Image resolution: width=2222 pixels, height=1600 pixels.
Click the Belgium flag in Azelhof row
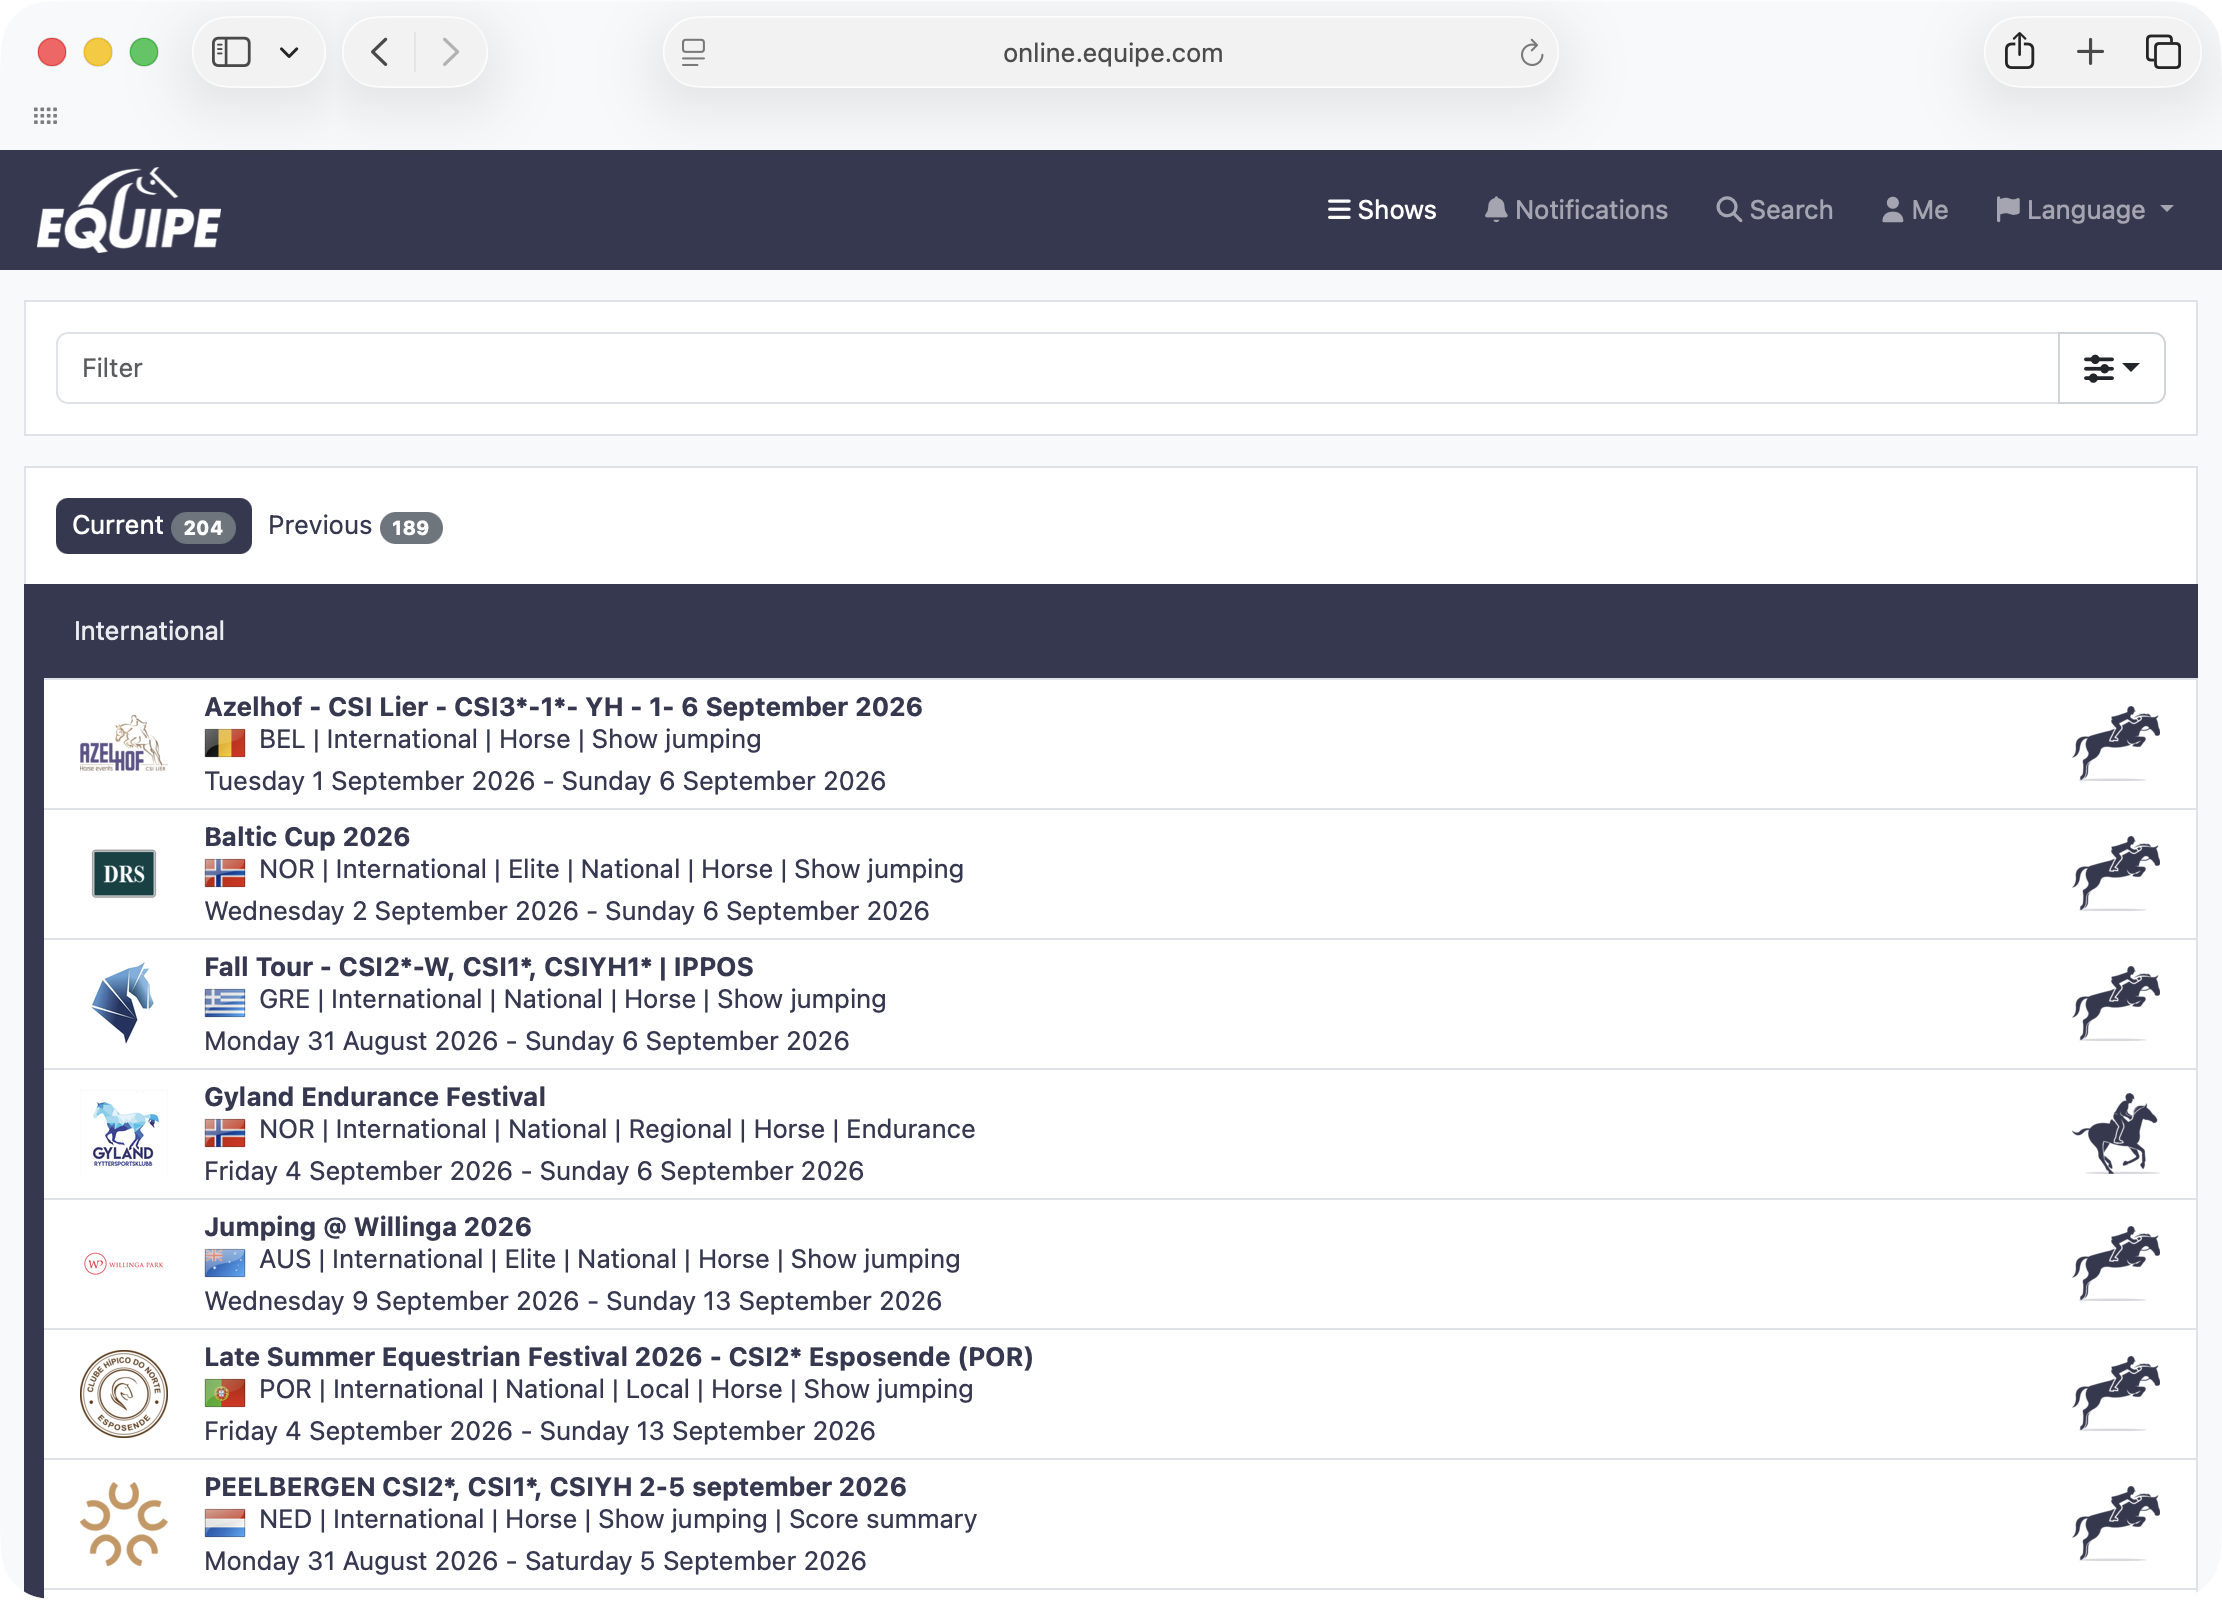(x=225, y=742)
